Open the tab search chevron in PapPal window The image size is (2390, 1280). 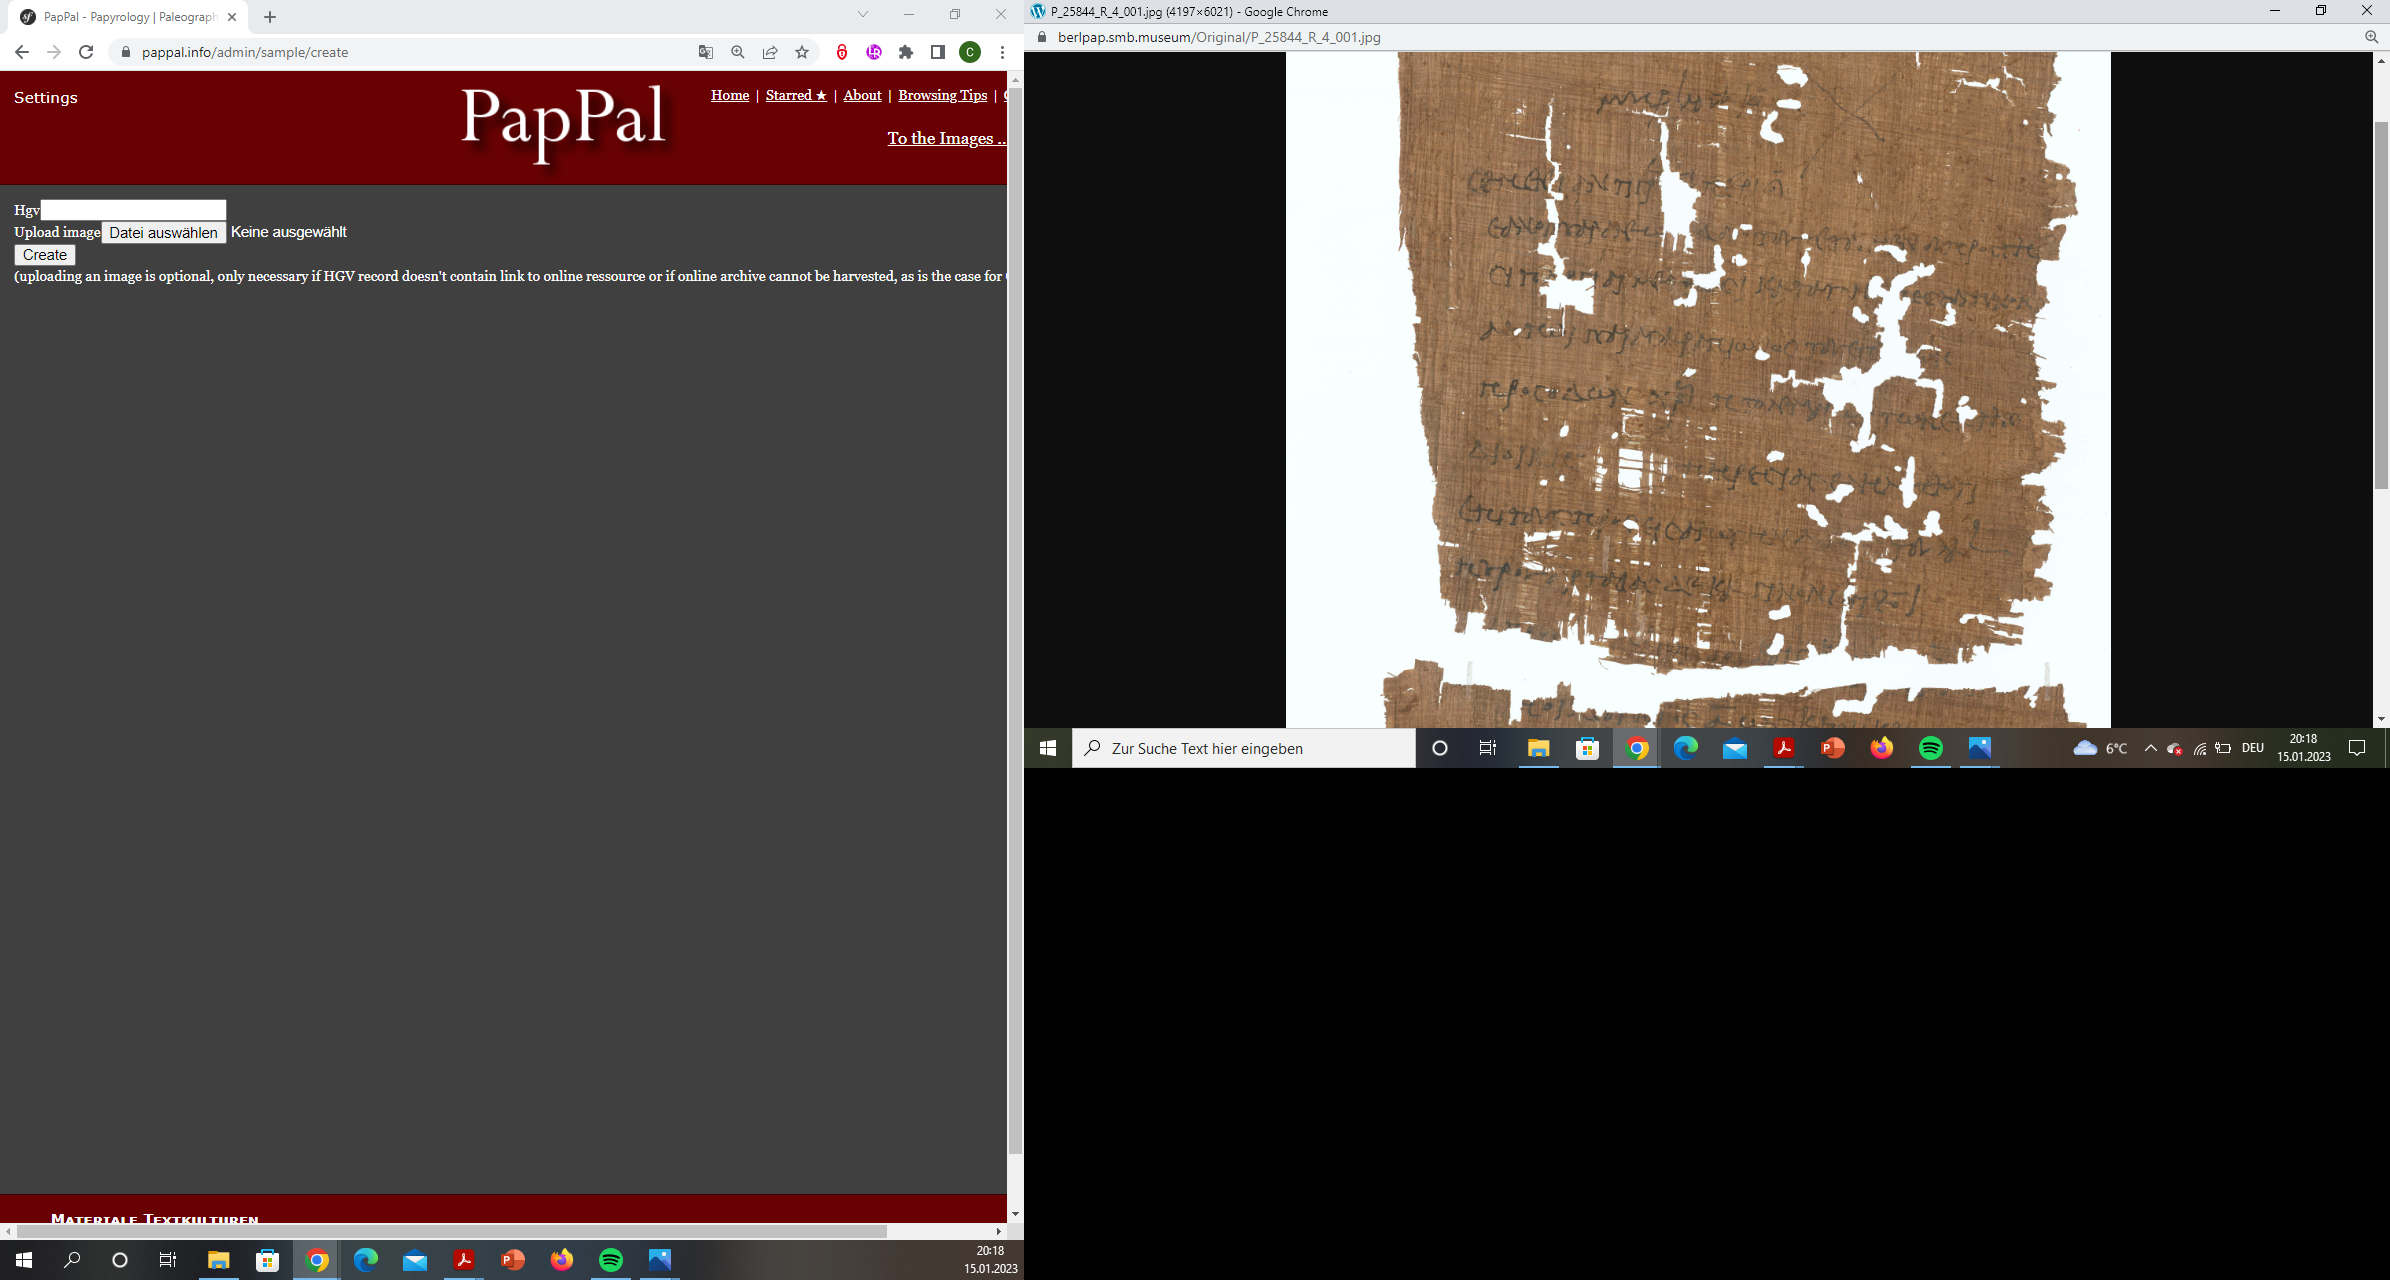click(x=863, y=14)
